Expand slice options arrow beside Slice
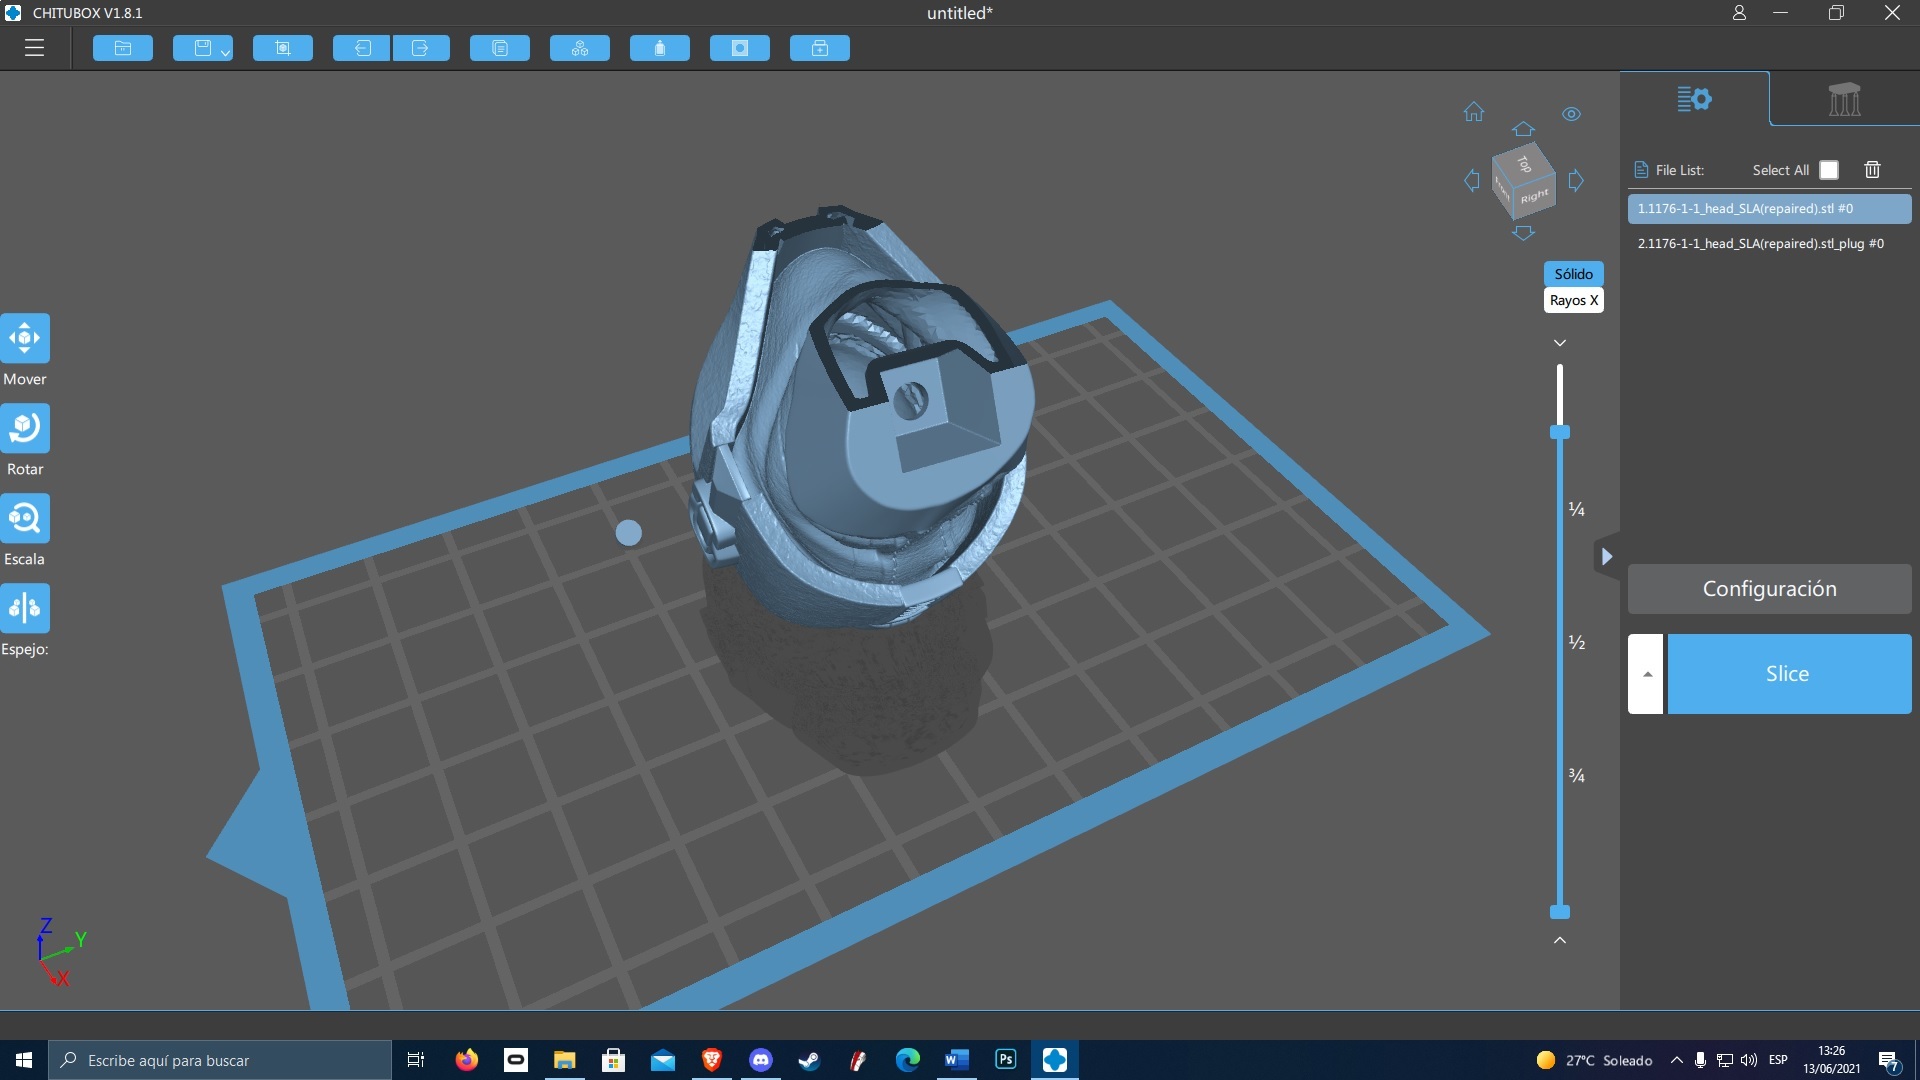The width and height of the screenshot is (1920, 1080). click(x=1646, y=674)
